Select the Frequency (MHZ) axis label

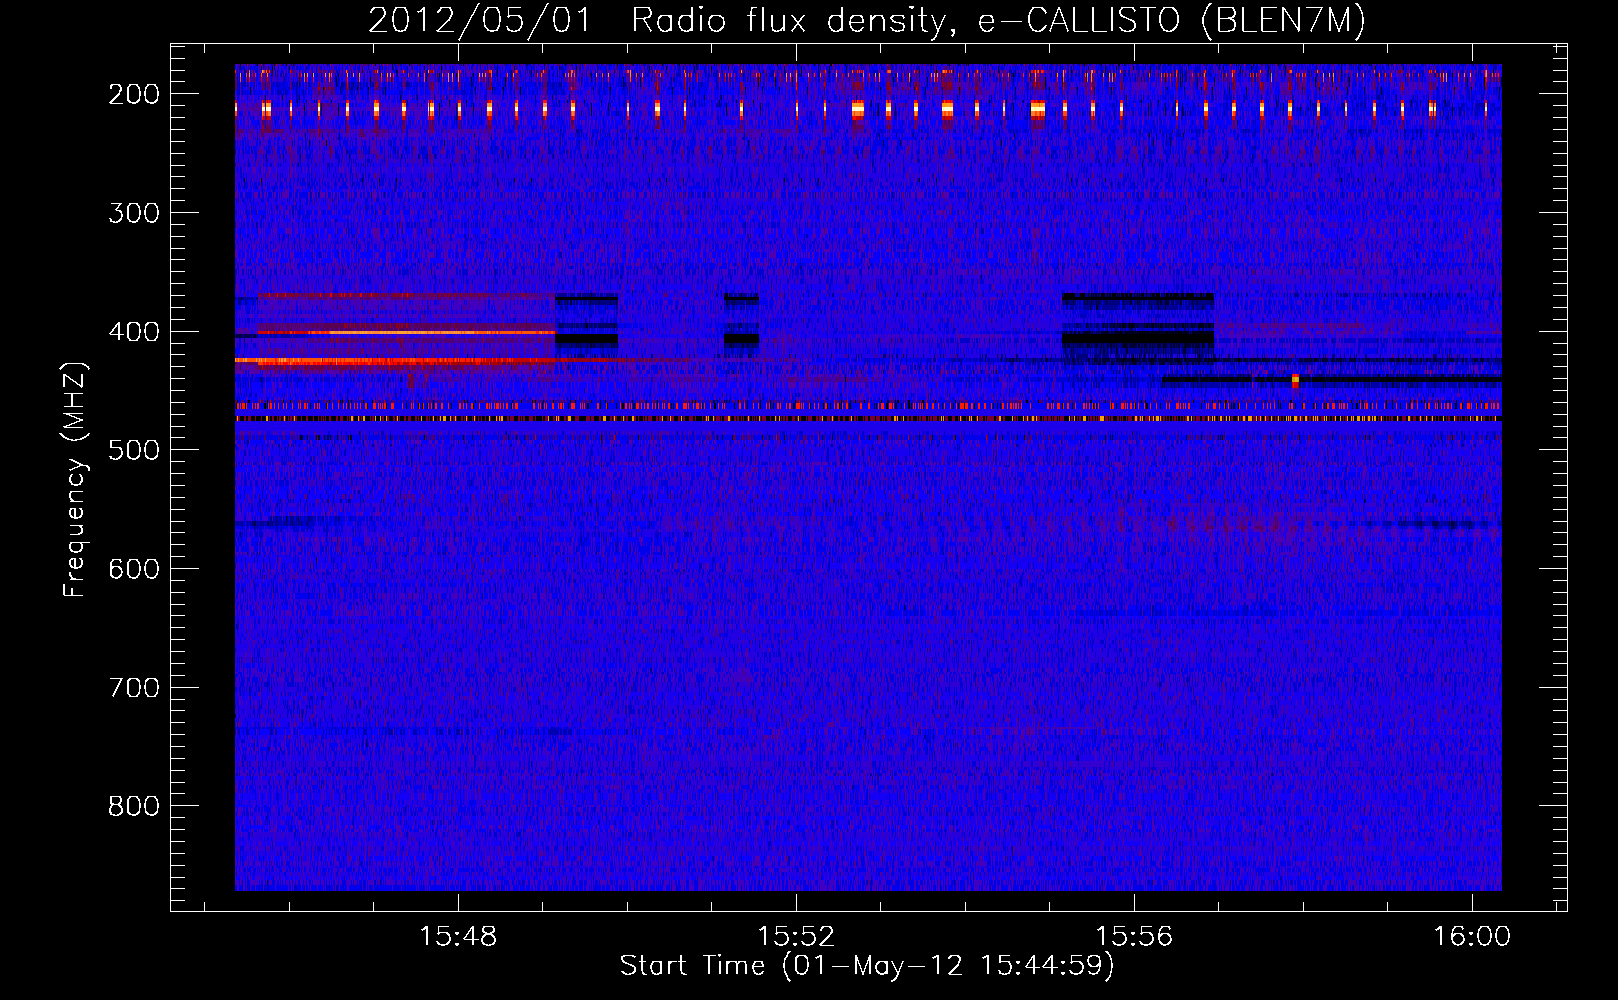75,479
